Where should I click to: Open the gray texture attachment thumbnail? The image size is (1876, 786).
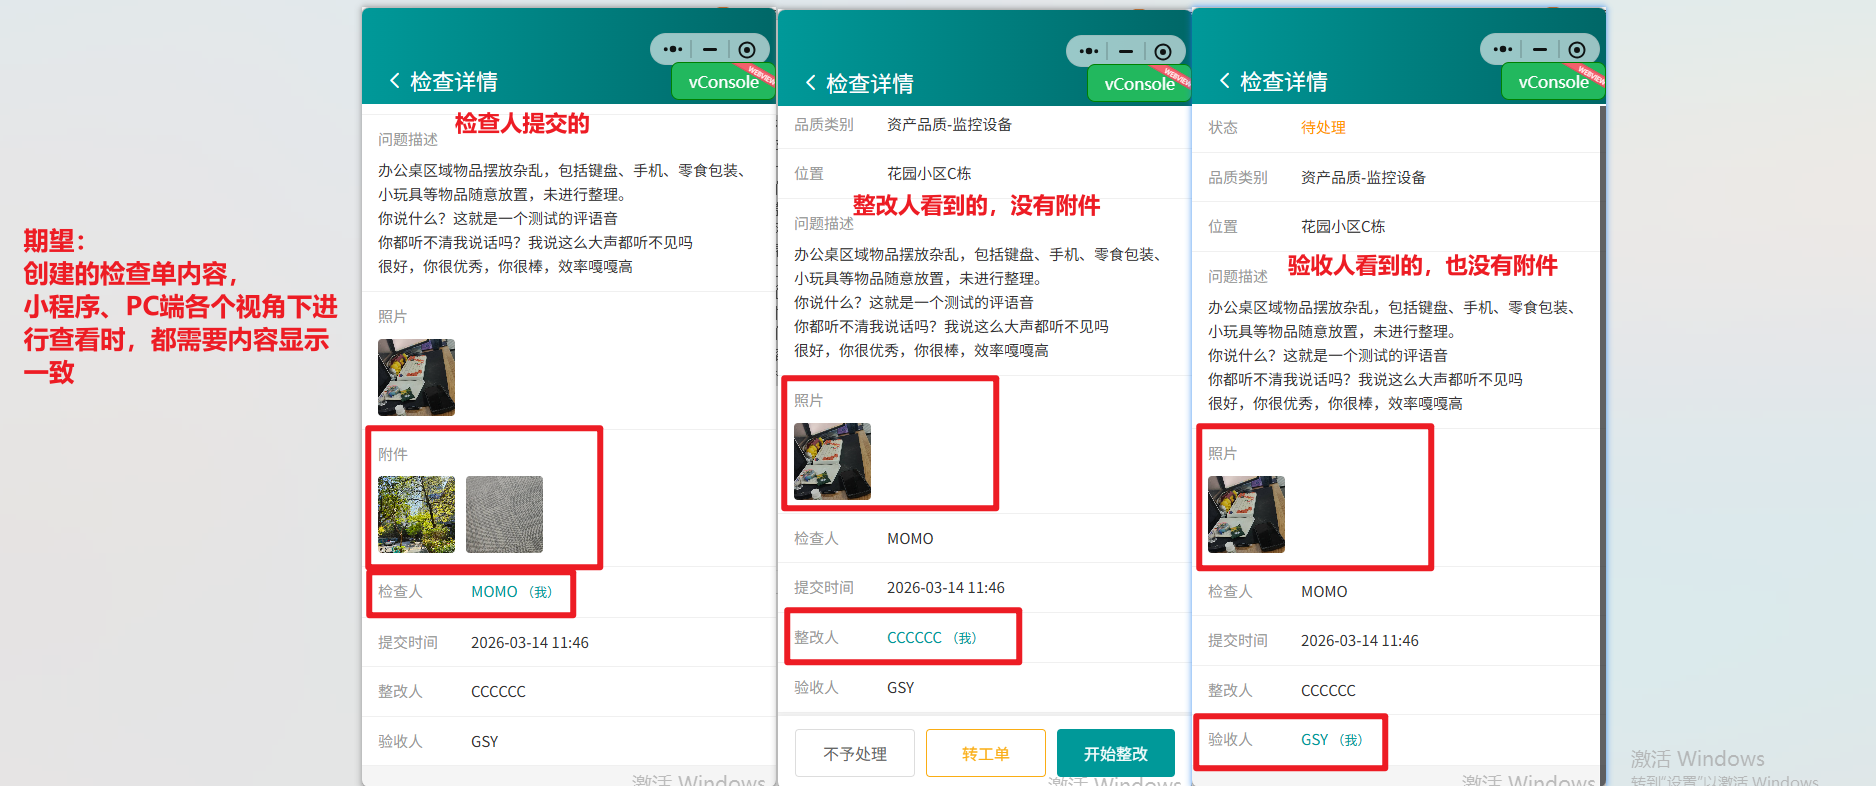[504, 514]
